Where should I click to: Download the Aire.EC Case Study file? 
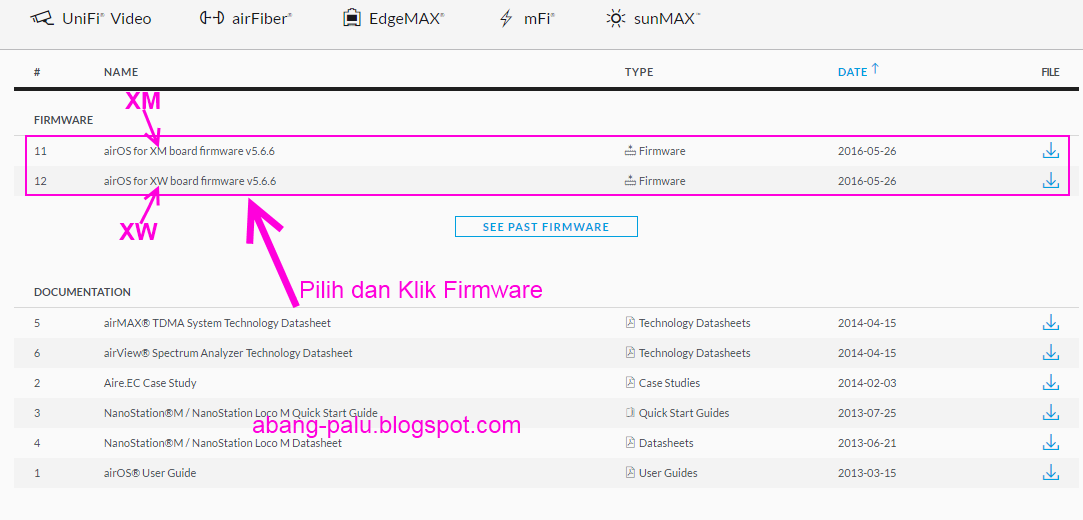[x=1050, y=382]
